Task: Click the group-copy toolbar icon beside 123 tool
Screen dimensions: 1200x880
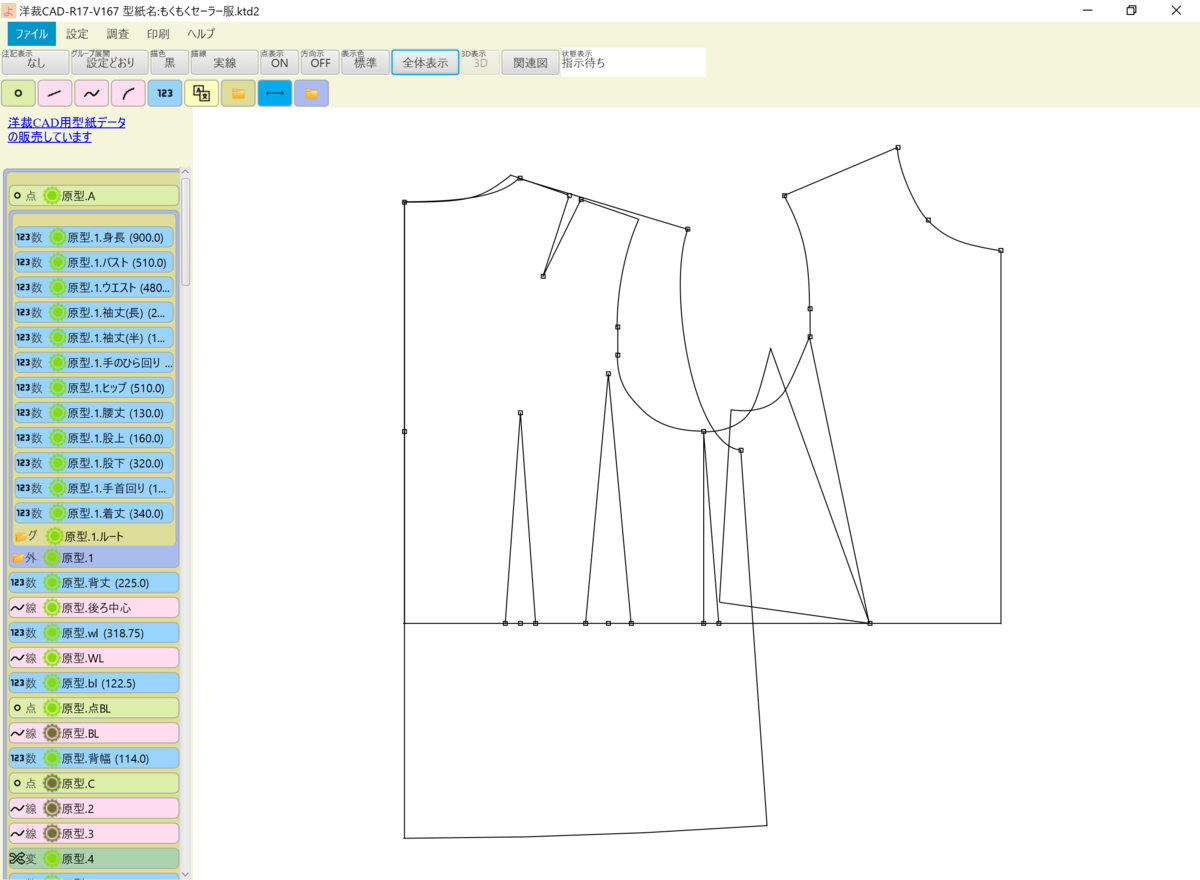Action: coord(201,92)
